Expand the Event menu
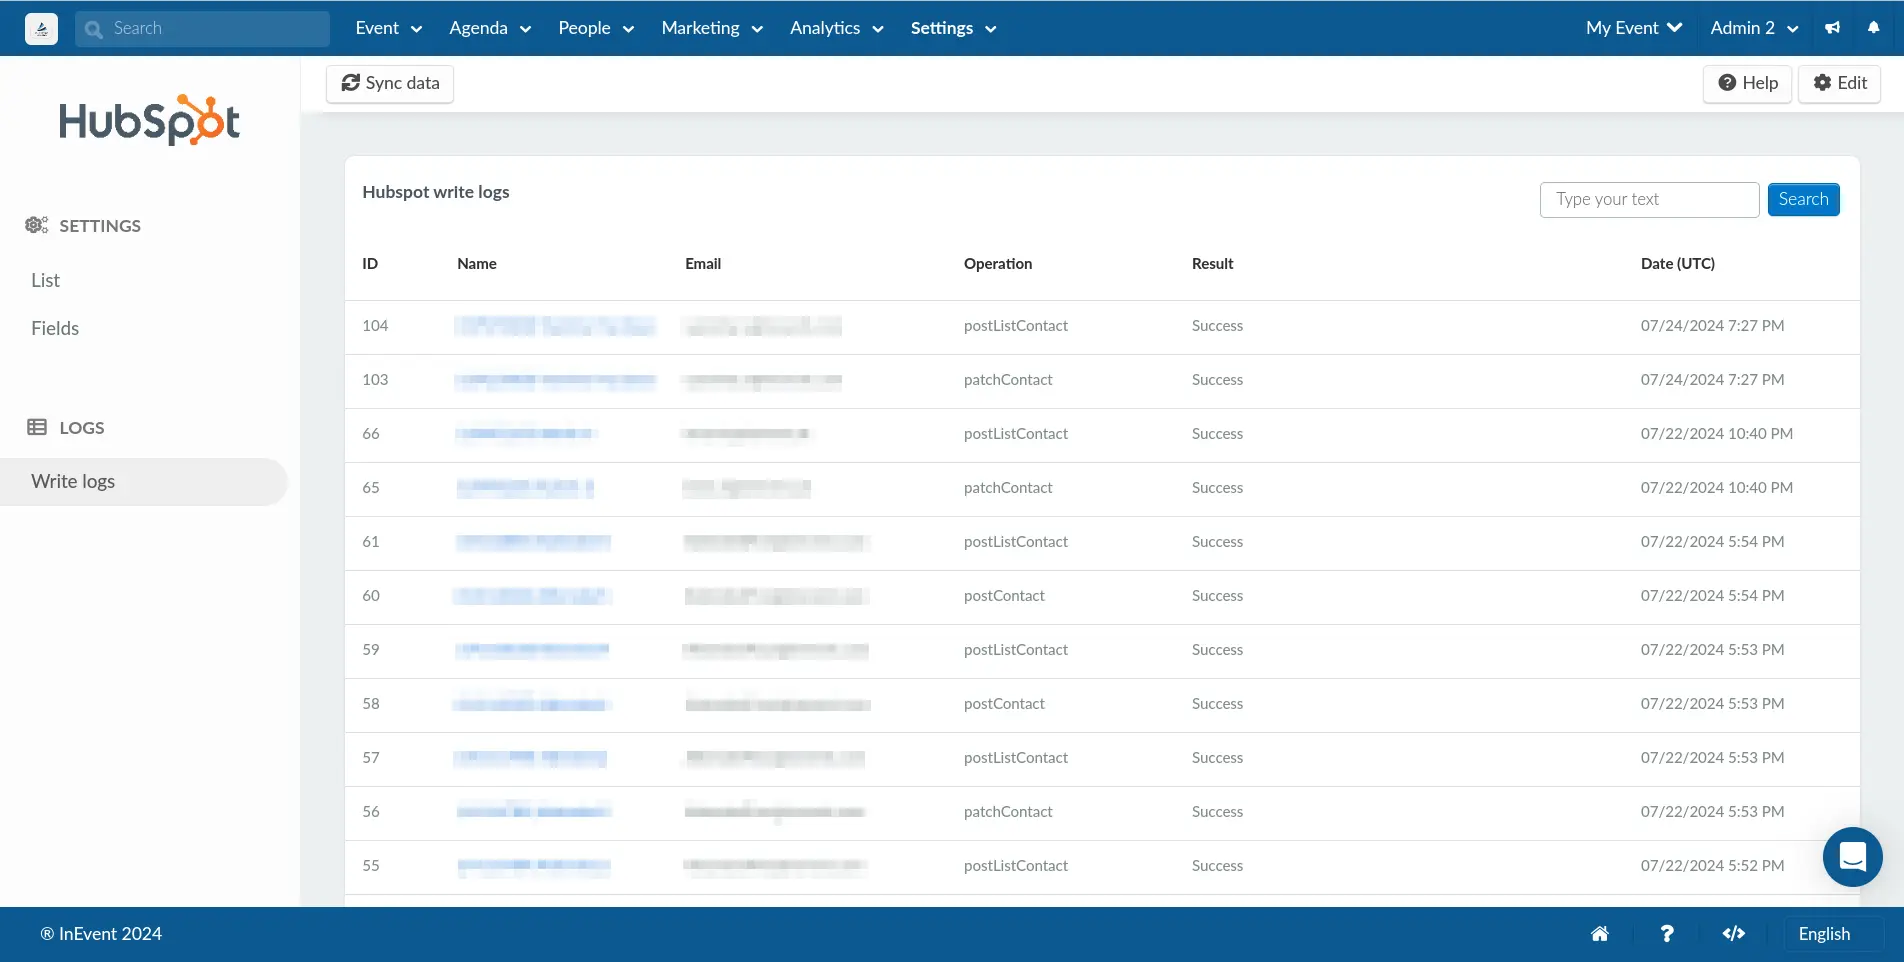1904x962 pixels. (389, 28)
